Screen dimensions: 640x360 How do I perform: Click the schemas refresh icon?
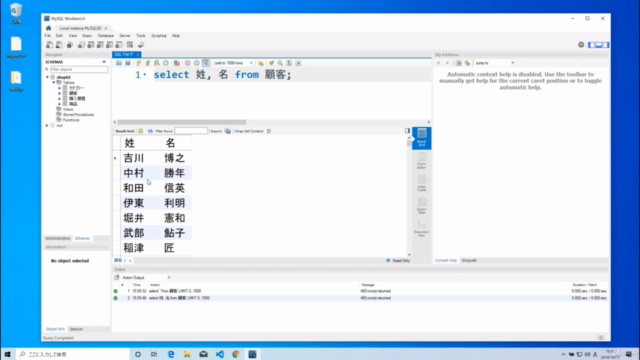tap(104, 62)
